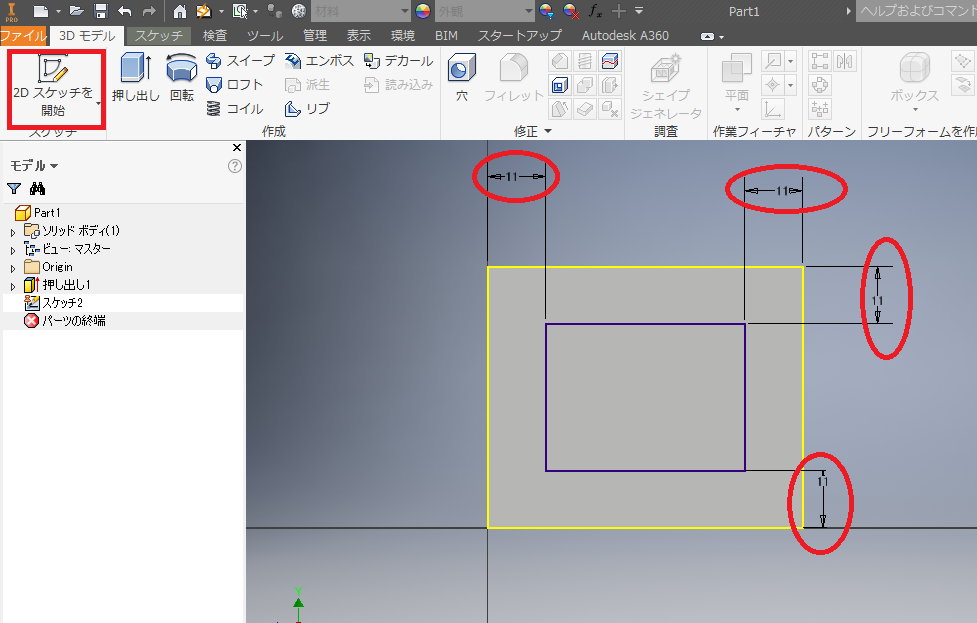
Task: Switch to the Autodesk A360 tab
Action: tap(625, 36)
